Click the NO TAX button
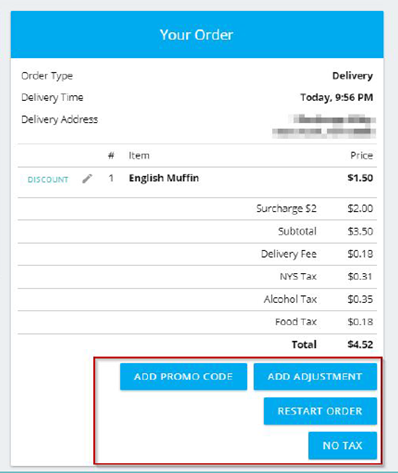Viewport: 398px width, 473px height. [342, 446]
